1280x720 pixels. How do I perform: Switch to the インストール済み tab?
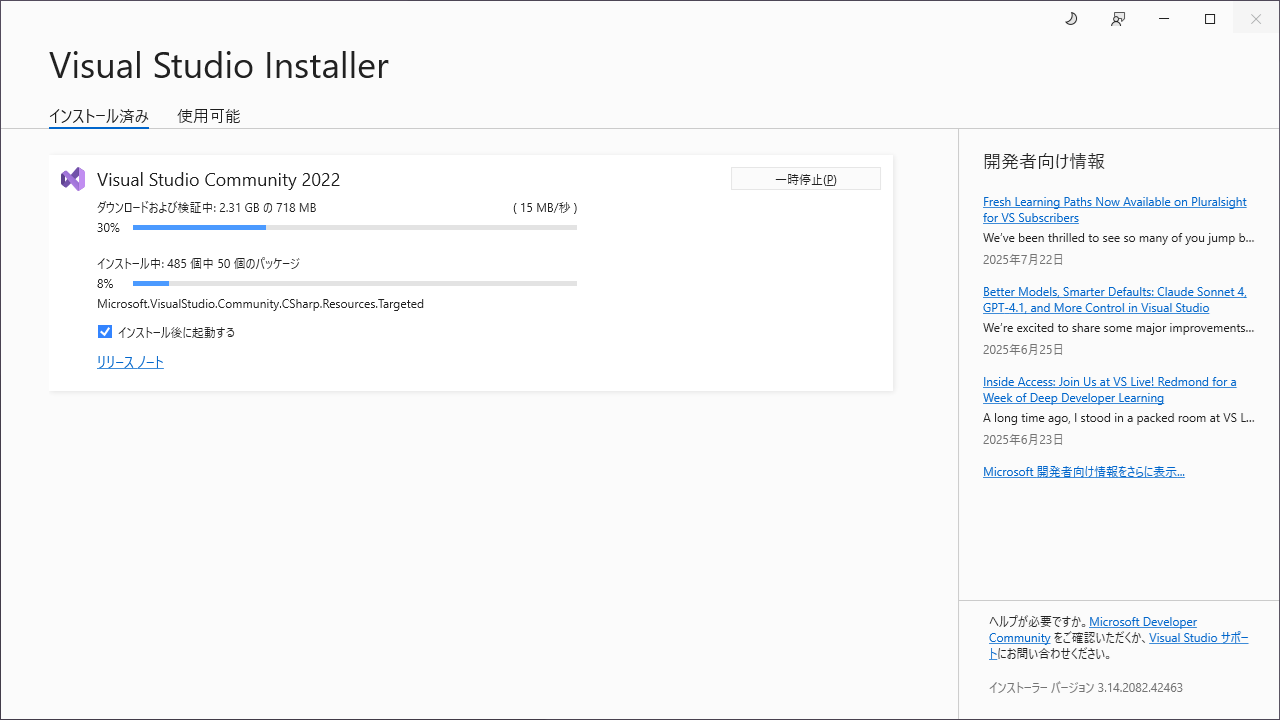click(x=99, y=116)
